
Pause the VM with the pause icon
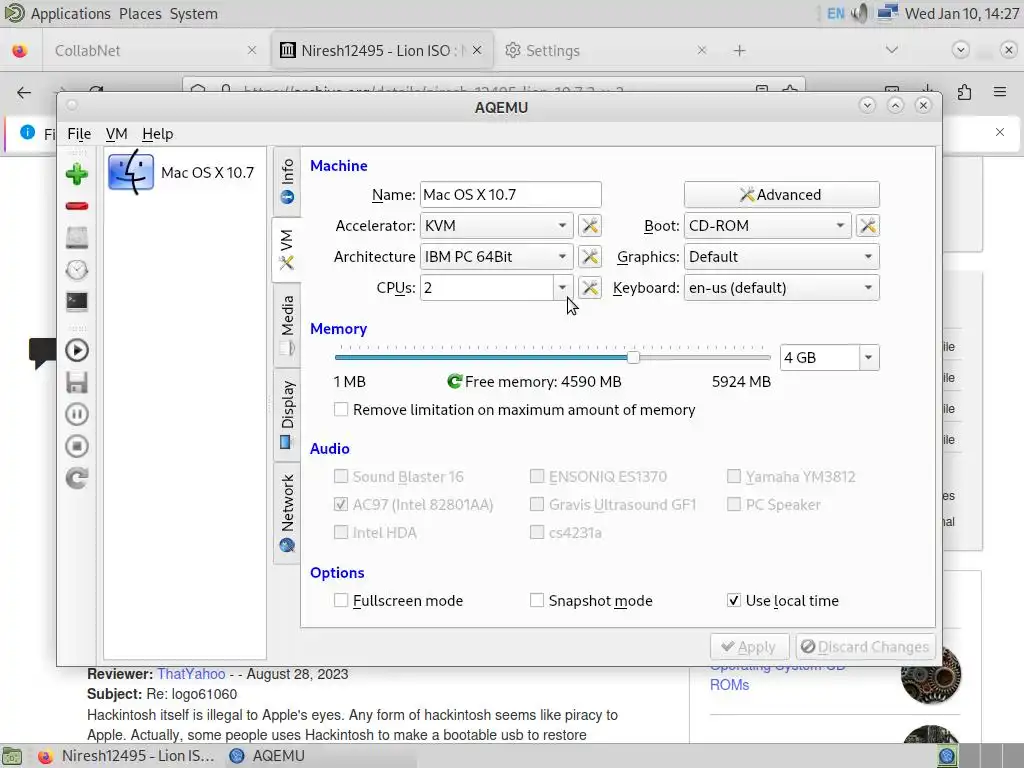click(76, 414)
